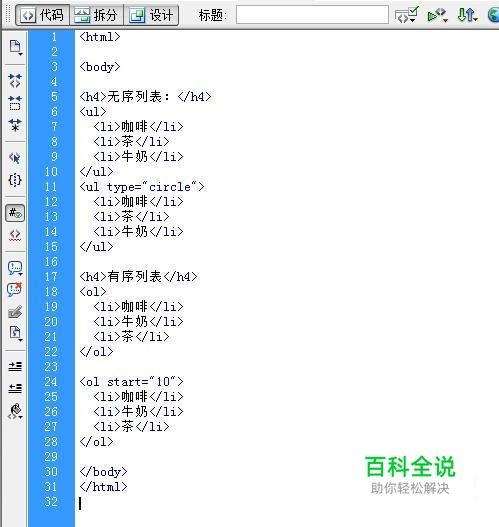
Task: Click the Balance Braces icon
Action: click(15, 180)
